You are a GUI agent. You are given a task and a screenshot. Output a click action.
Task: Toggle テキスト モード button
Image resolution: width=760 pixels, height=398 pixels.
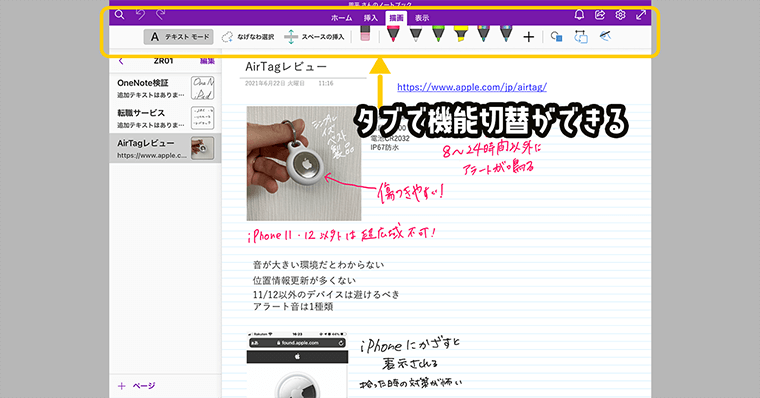(x=178, y=37)
